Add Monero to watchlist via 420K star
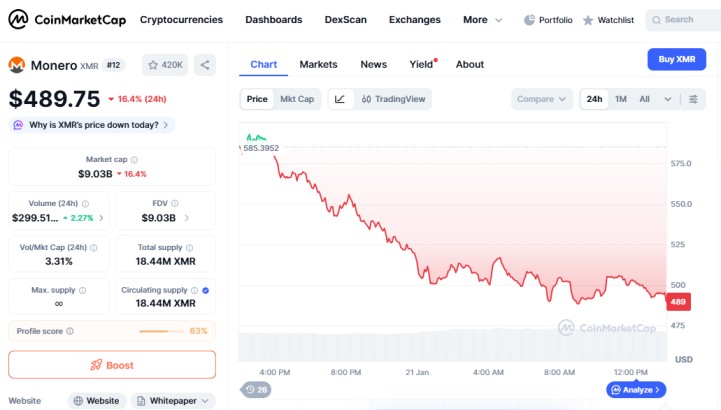The image size is (721, 410). tap(165, 65)
